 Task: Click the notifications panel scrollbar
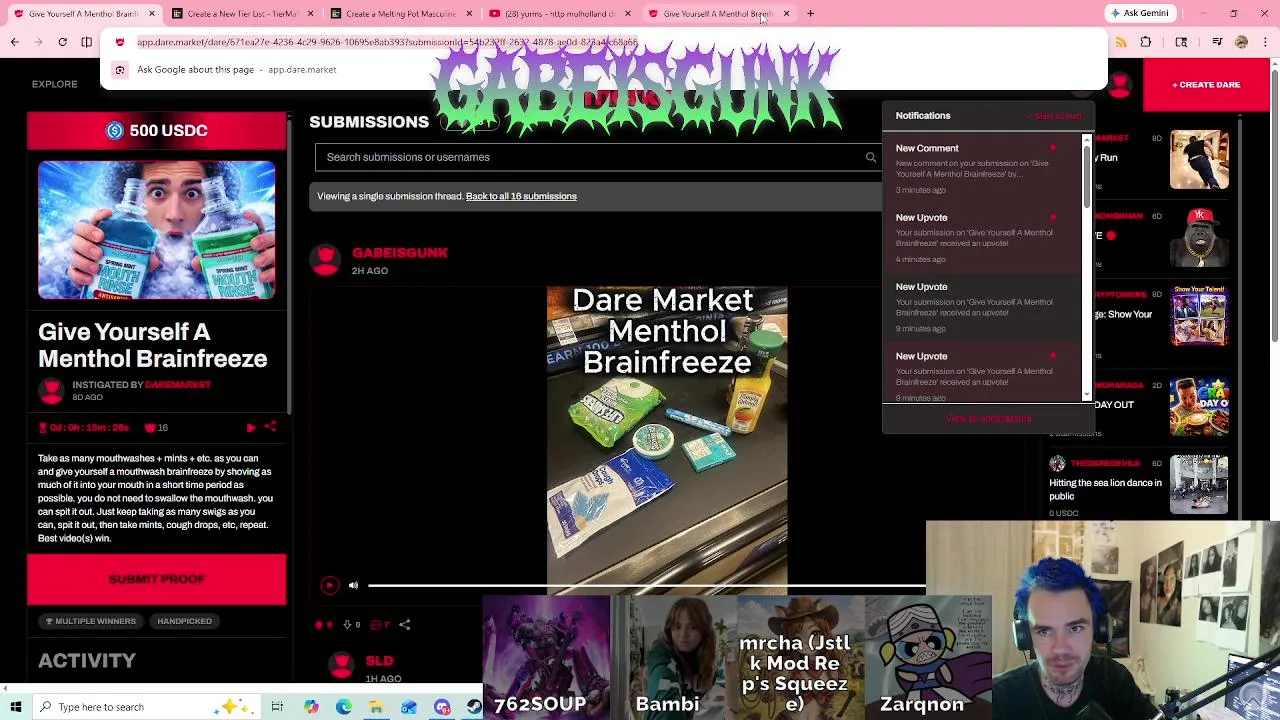(1087, 178)
